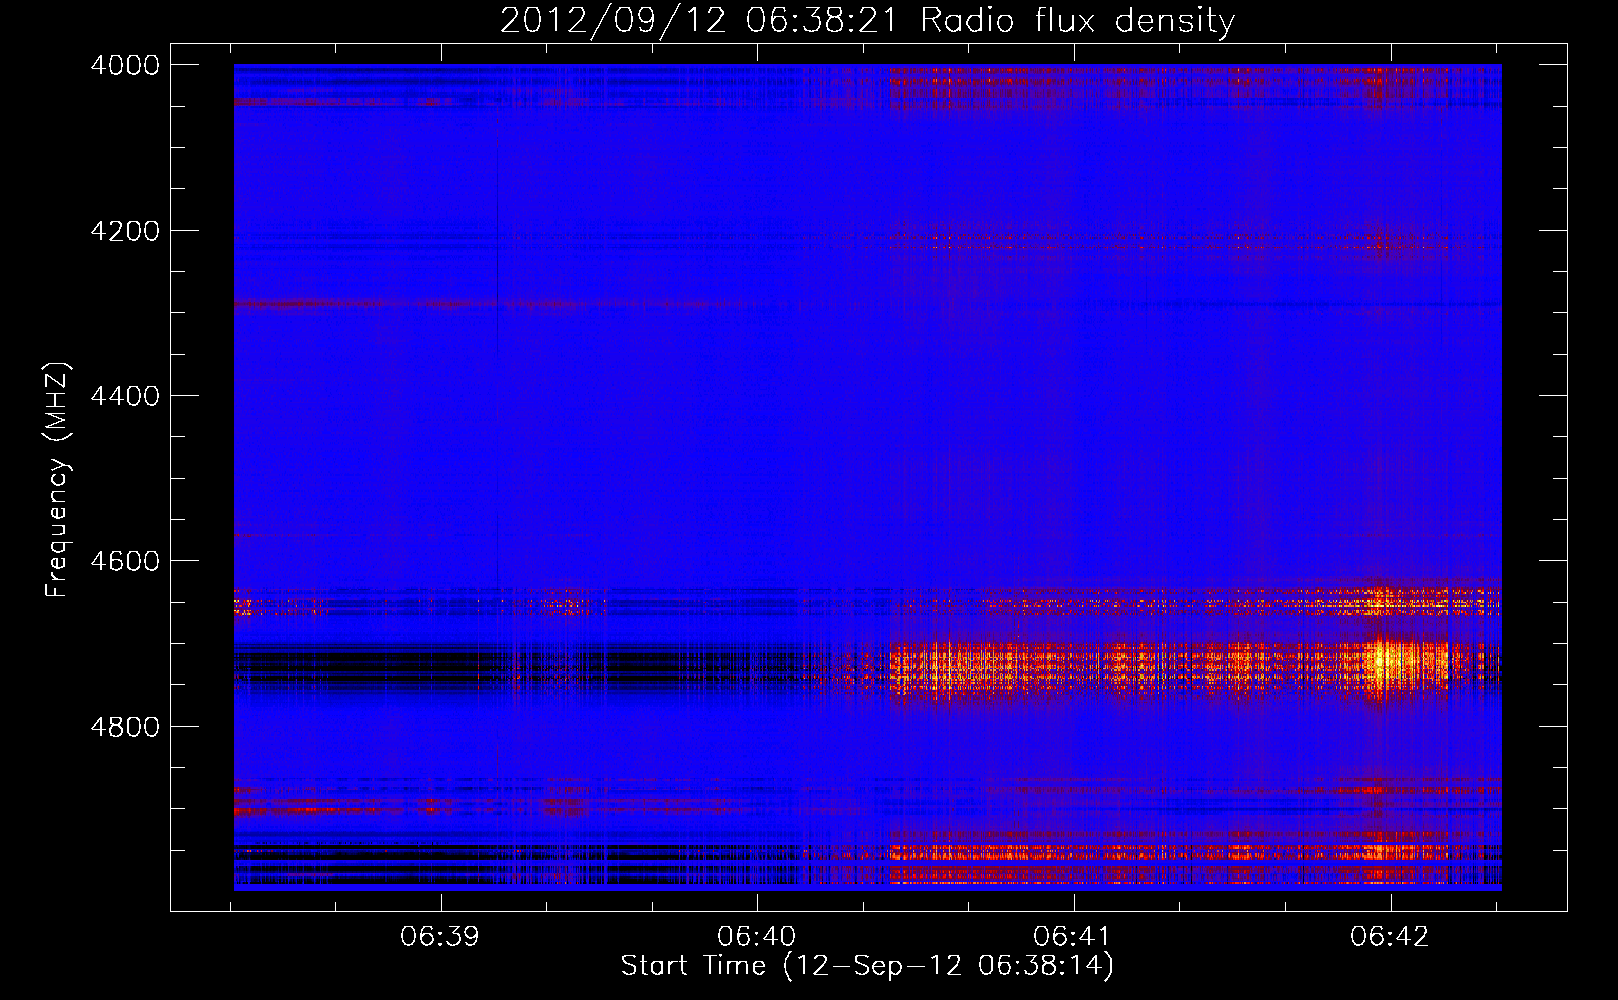The height and width of the screenshot is (1000, 1618).
Task: Click the 4000 frequency tick label
Action: (x=125, y=65)
